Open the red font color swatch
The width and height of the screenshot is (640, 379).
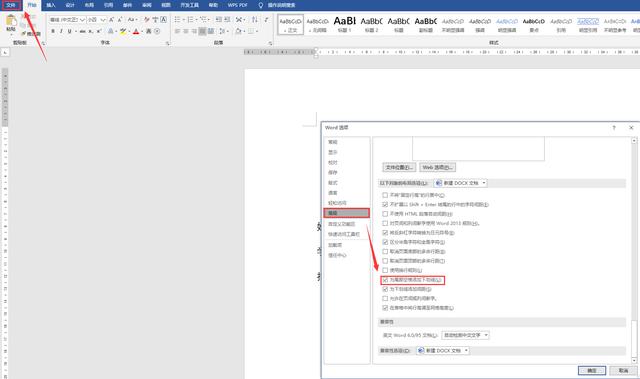136,31
